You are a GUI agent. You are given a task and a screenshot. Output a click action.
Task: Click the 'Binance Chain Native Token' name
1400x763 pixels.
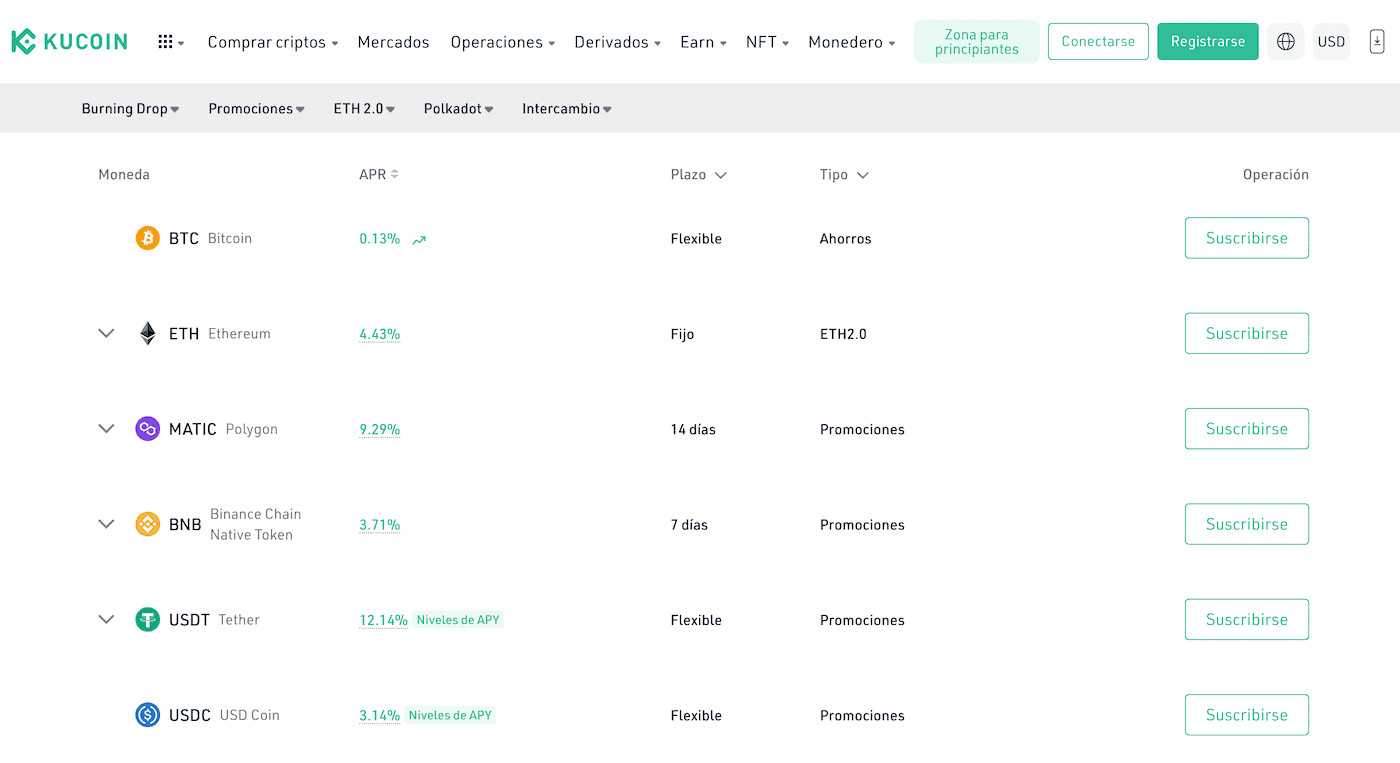[x=255, y=524]
